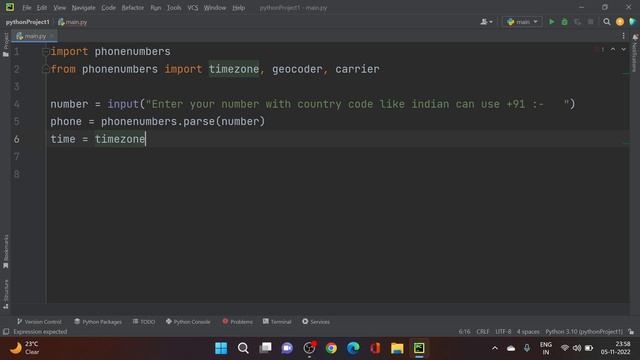Open the editor tabs kebab menu
Screen dimensions: 640x360
[623, 36]
